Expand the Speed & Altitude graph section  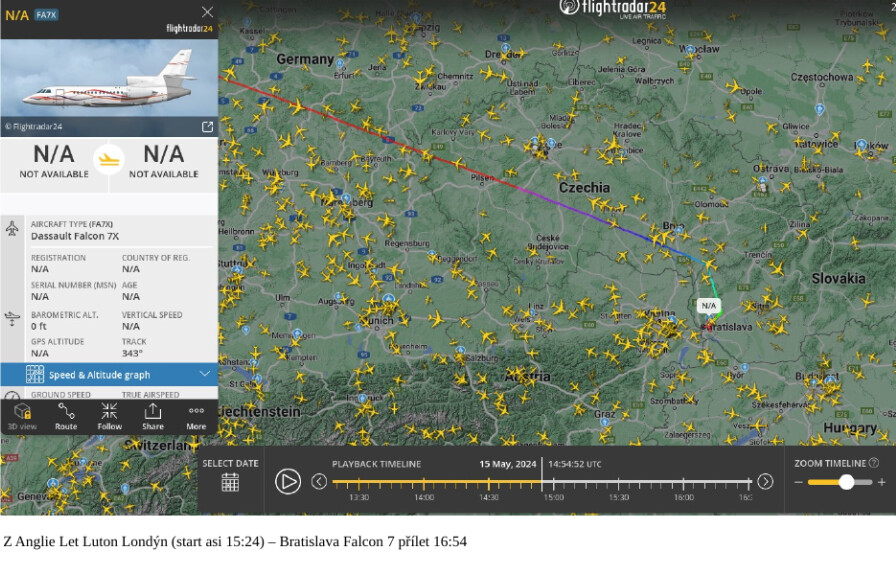(x=109, y=374)
